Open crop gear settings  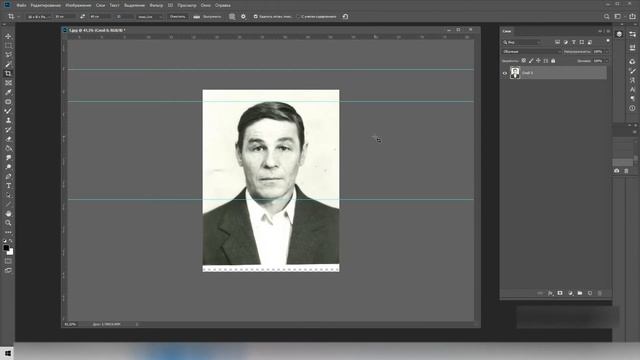click(x=243, y=17)
